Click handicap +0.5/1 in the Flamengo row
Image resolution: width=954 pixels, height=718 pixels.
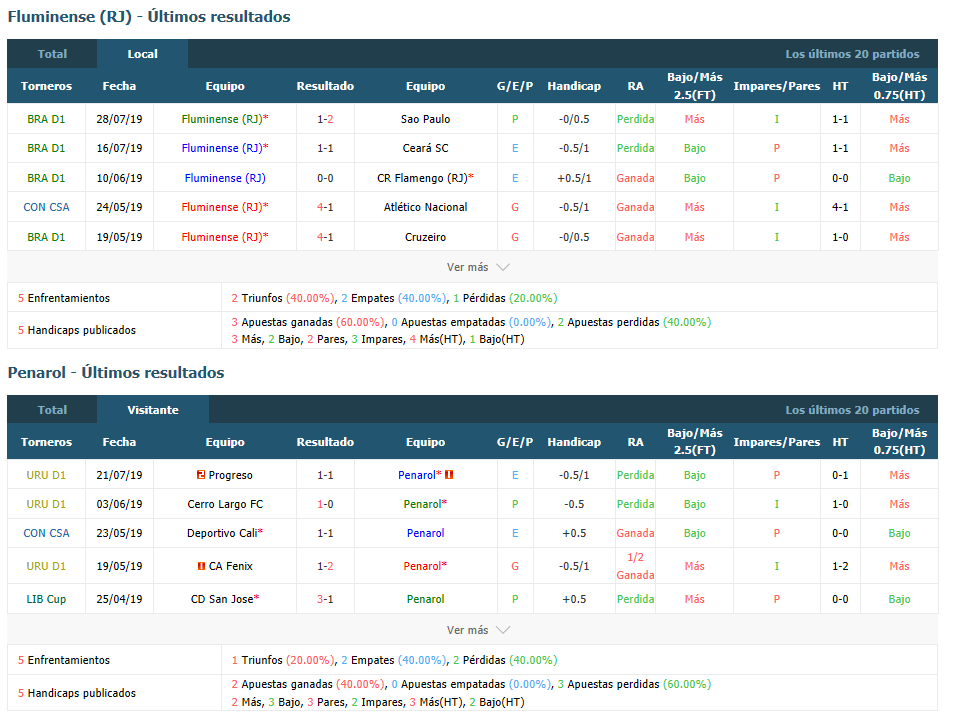(x=574, y=178)
